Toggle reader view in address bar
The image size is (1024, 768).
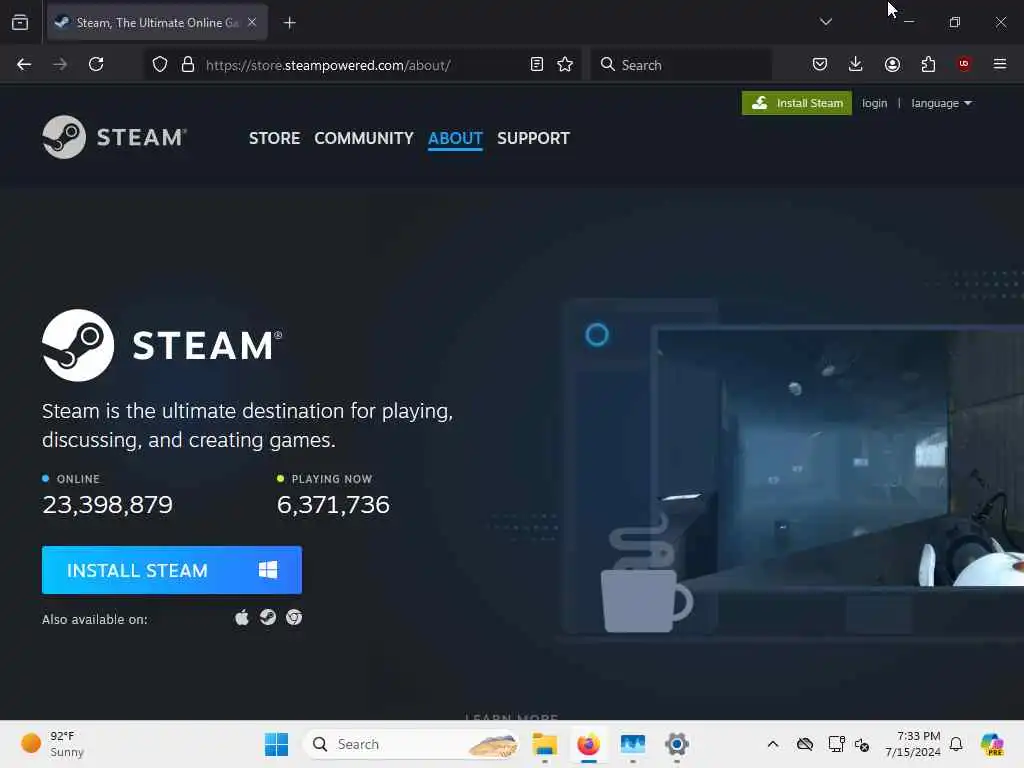point(537,64)
